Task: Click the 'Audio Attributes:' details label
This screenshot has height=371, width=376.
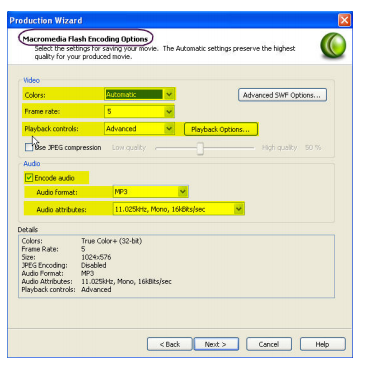Action: 47,281
